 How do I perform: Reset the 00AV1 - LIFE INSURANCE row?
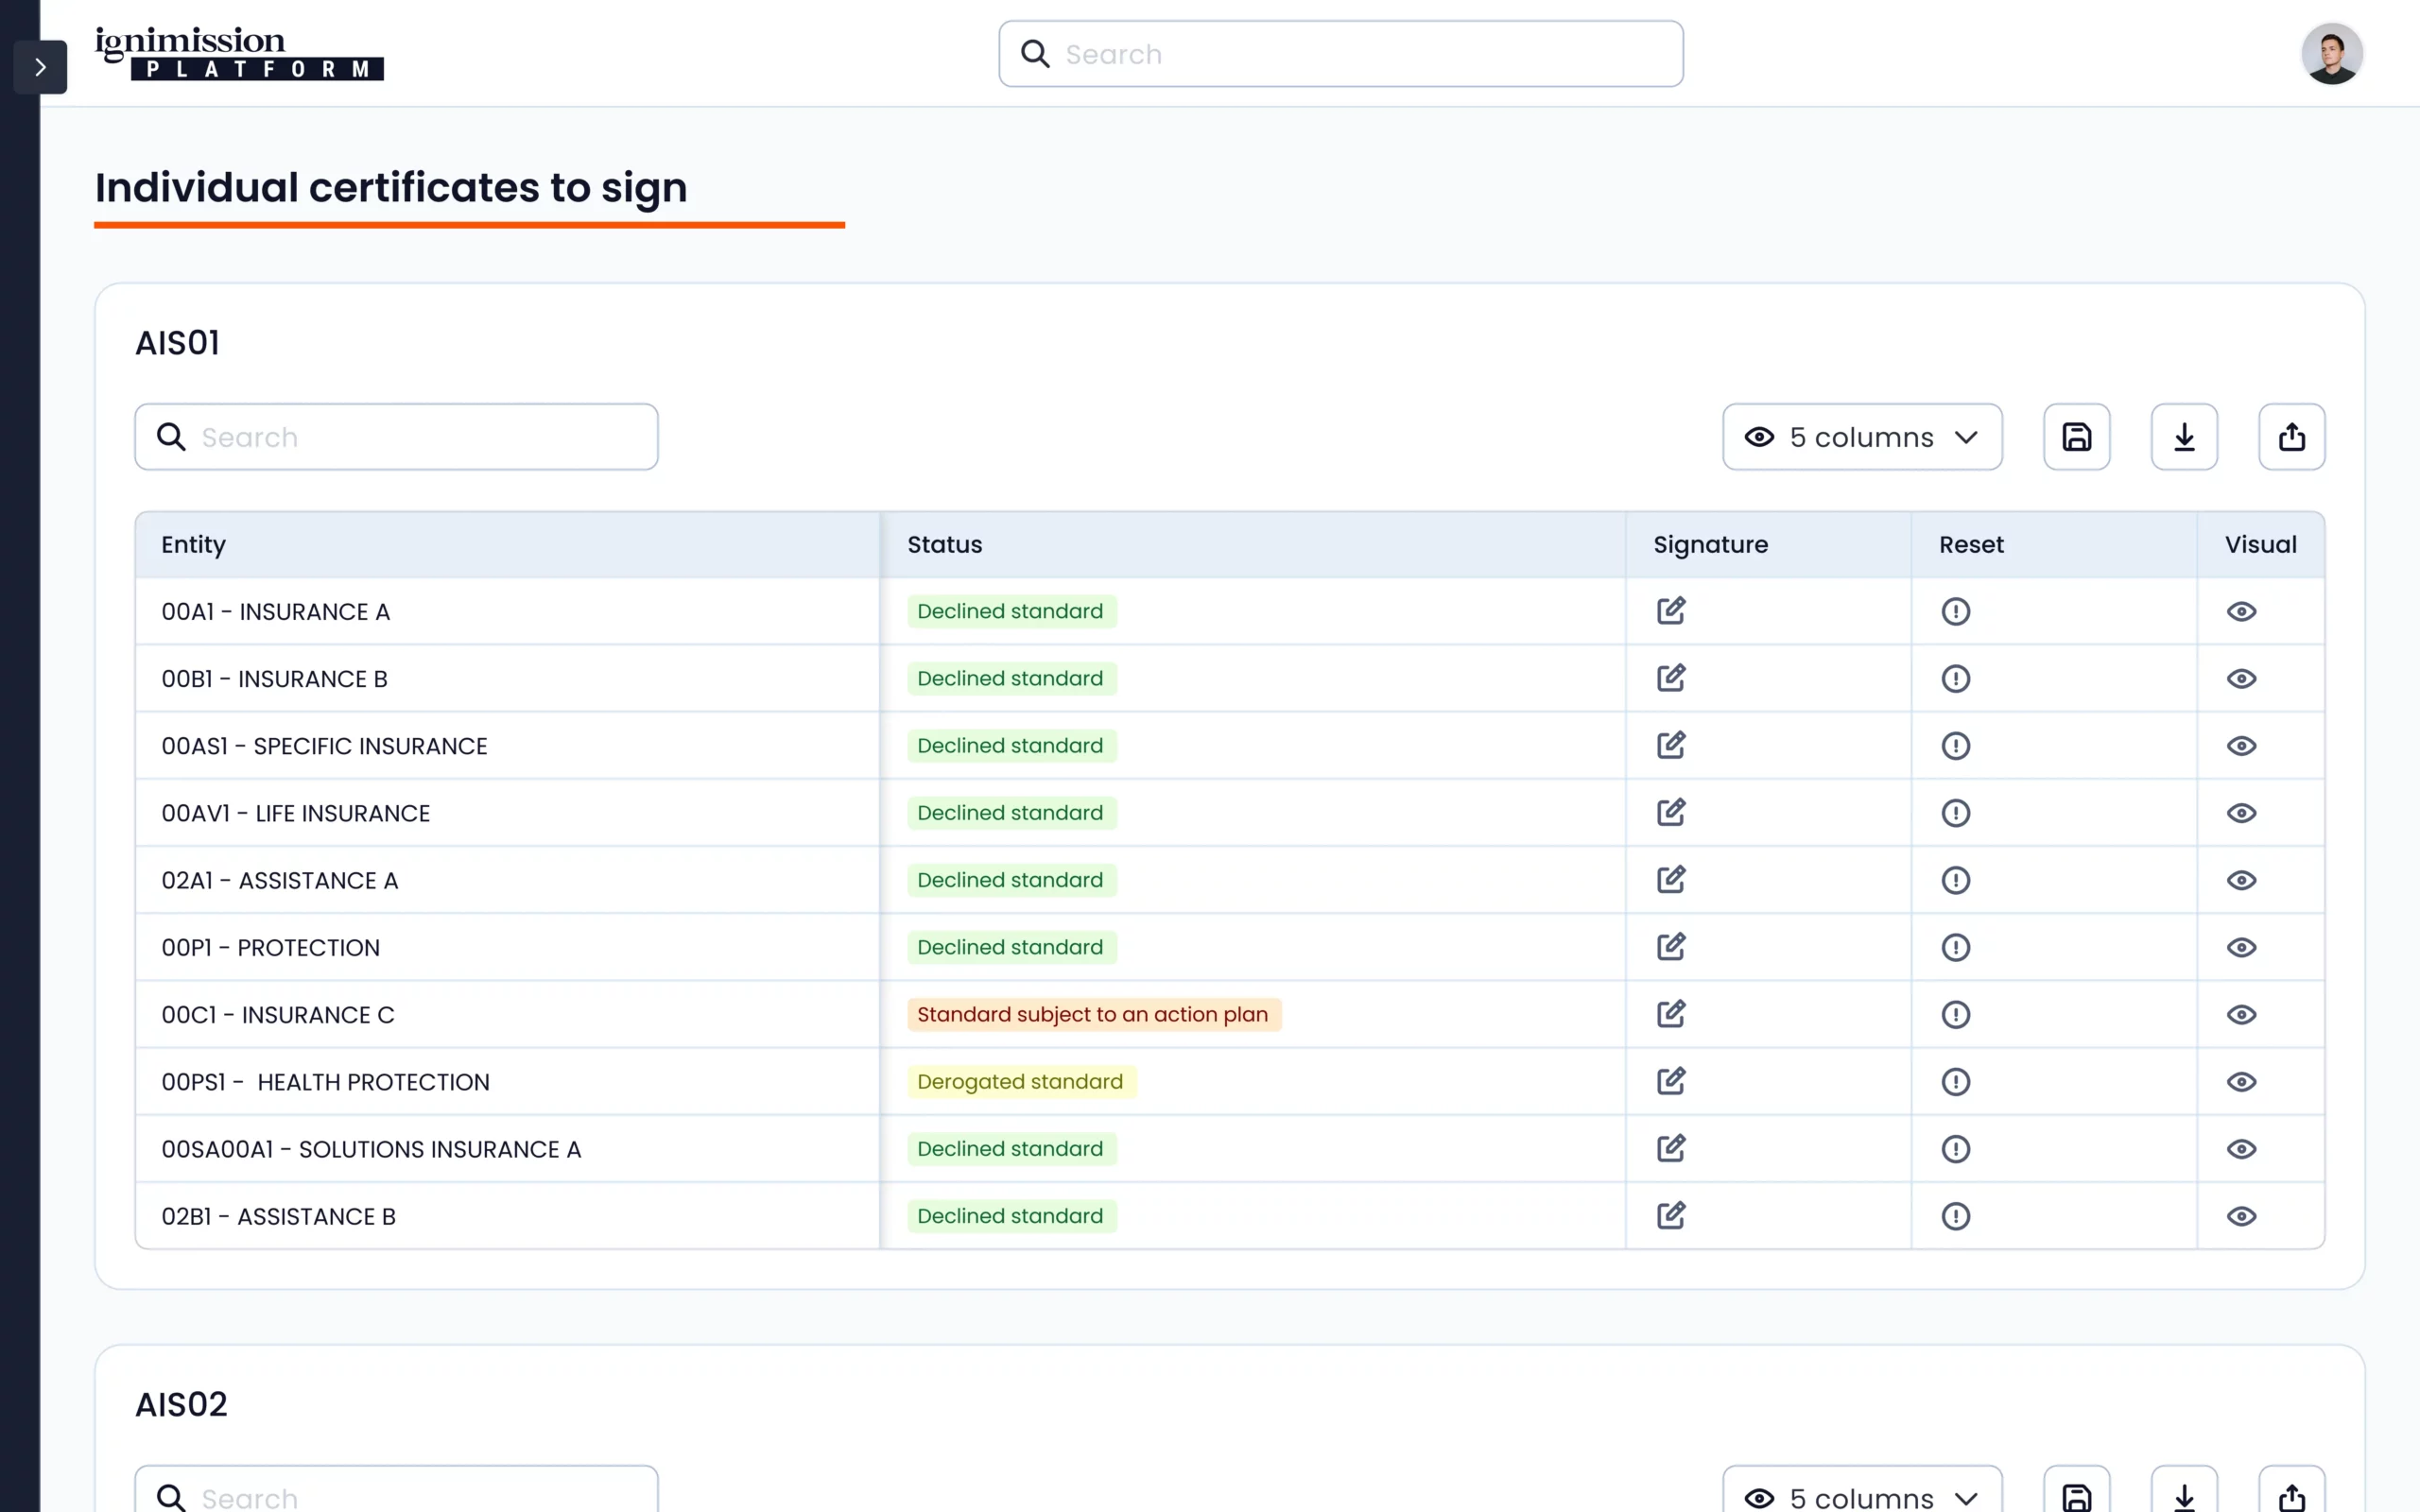[1955, 812]
